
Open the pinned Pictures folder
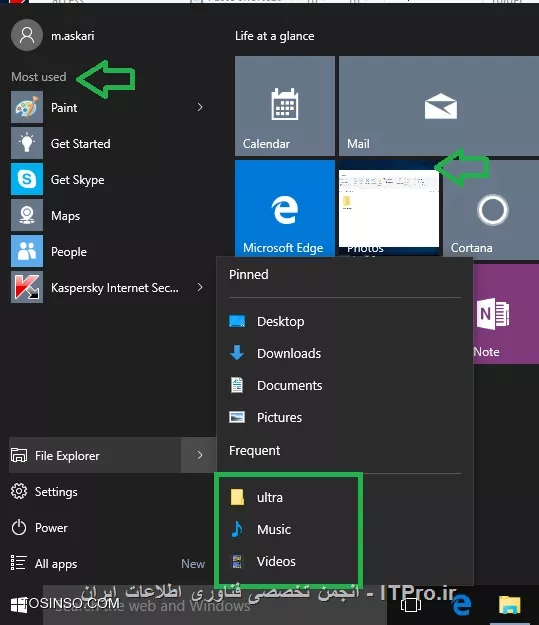pyautogui.click(x=345, y=417)
